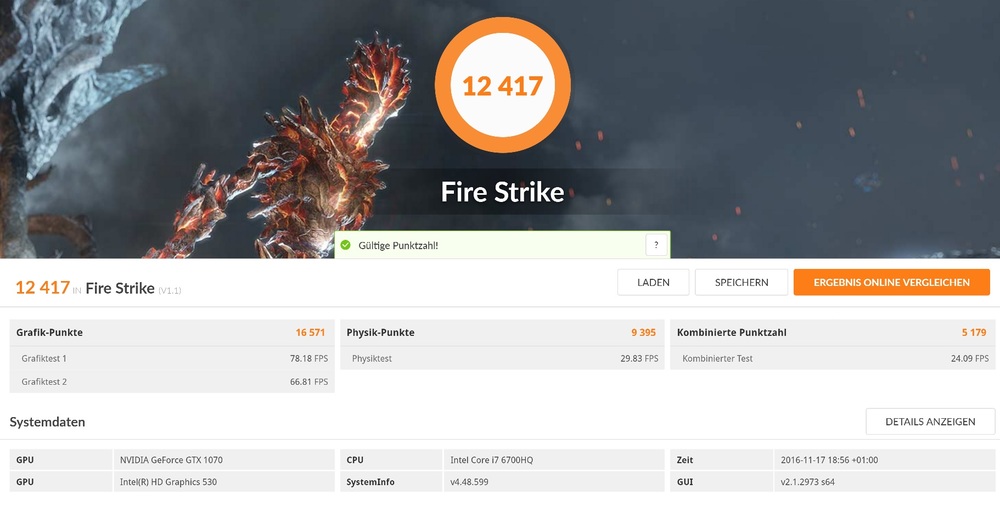The height and width of the screenshot is (506, 1000).
Task: Click the Systemdaten section heading
Action: tap(47, 422)
